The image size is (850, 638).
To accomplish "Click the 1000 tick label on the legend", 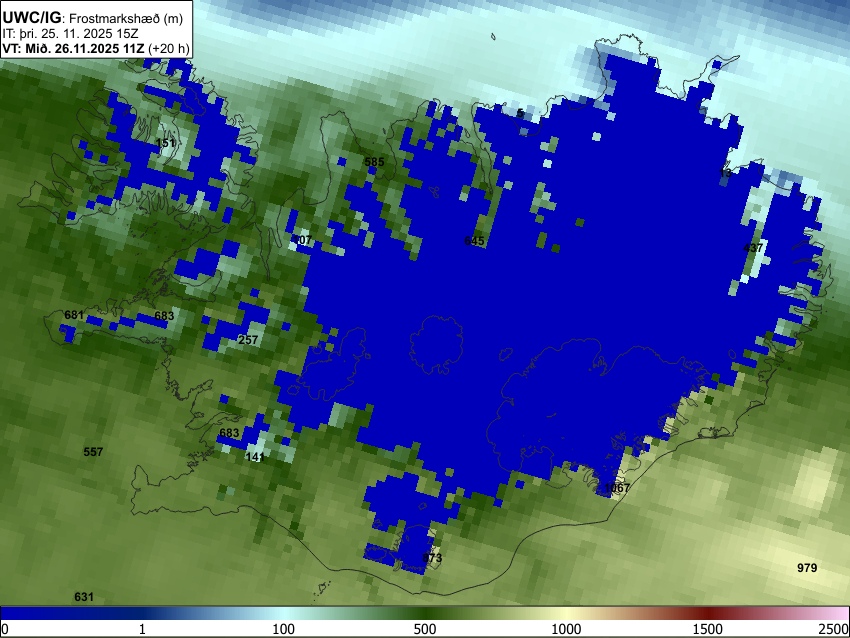I will pyautogui.click(x=566, y=629).
